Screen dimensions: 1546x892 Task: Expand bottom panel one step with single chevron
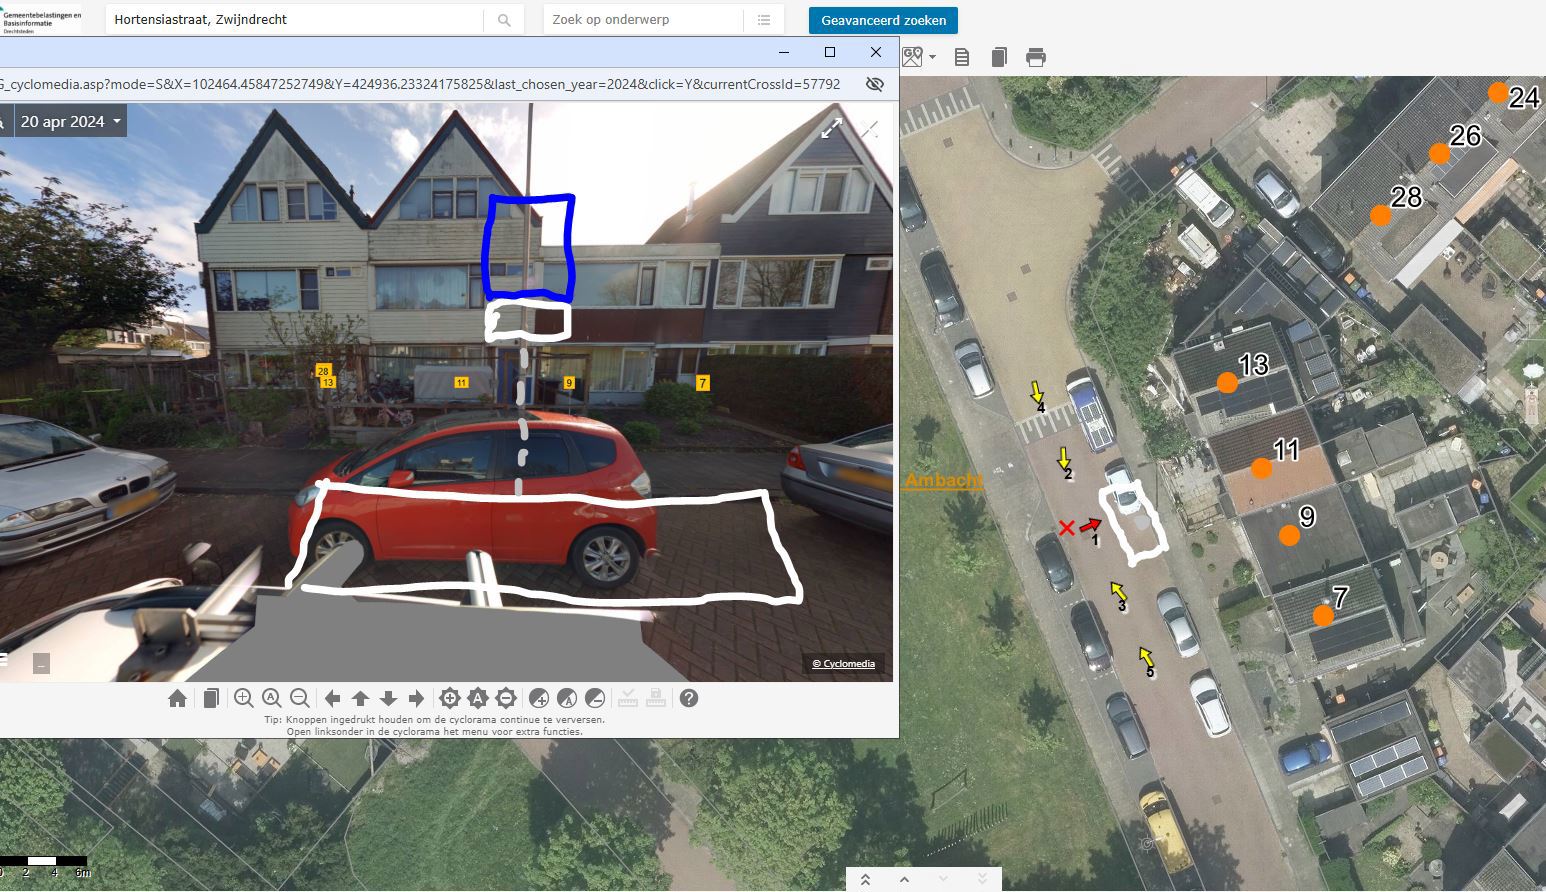[x=904, y=879]
